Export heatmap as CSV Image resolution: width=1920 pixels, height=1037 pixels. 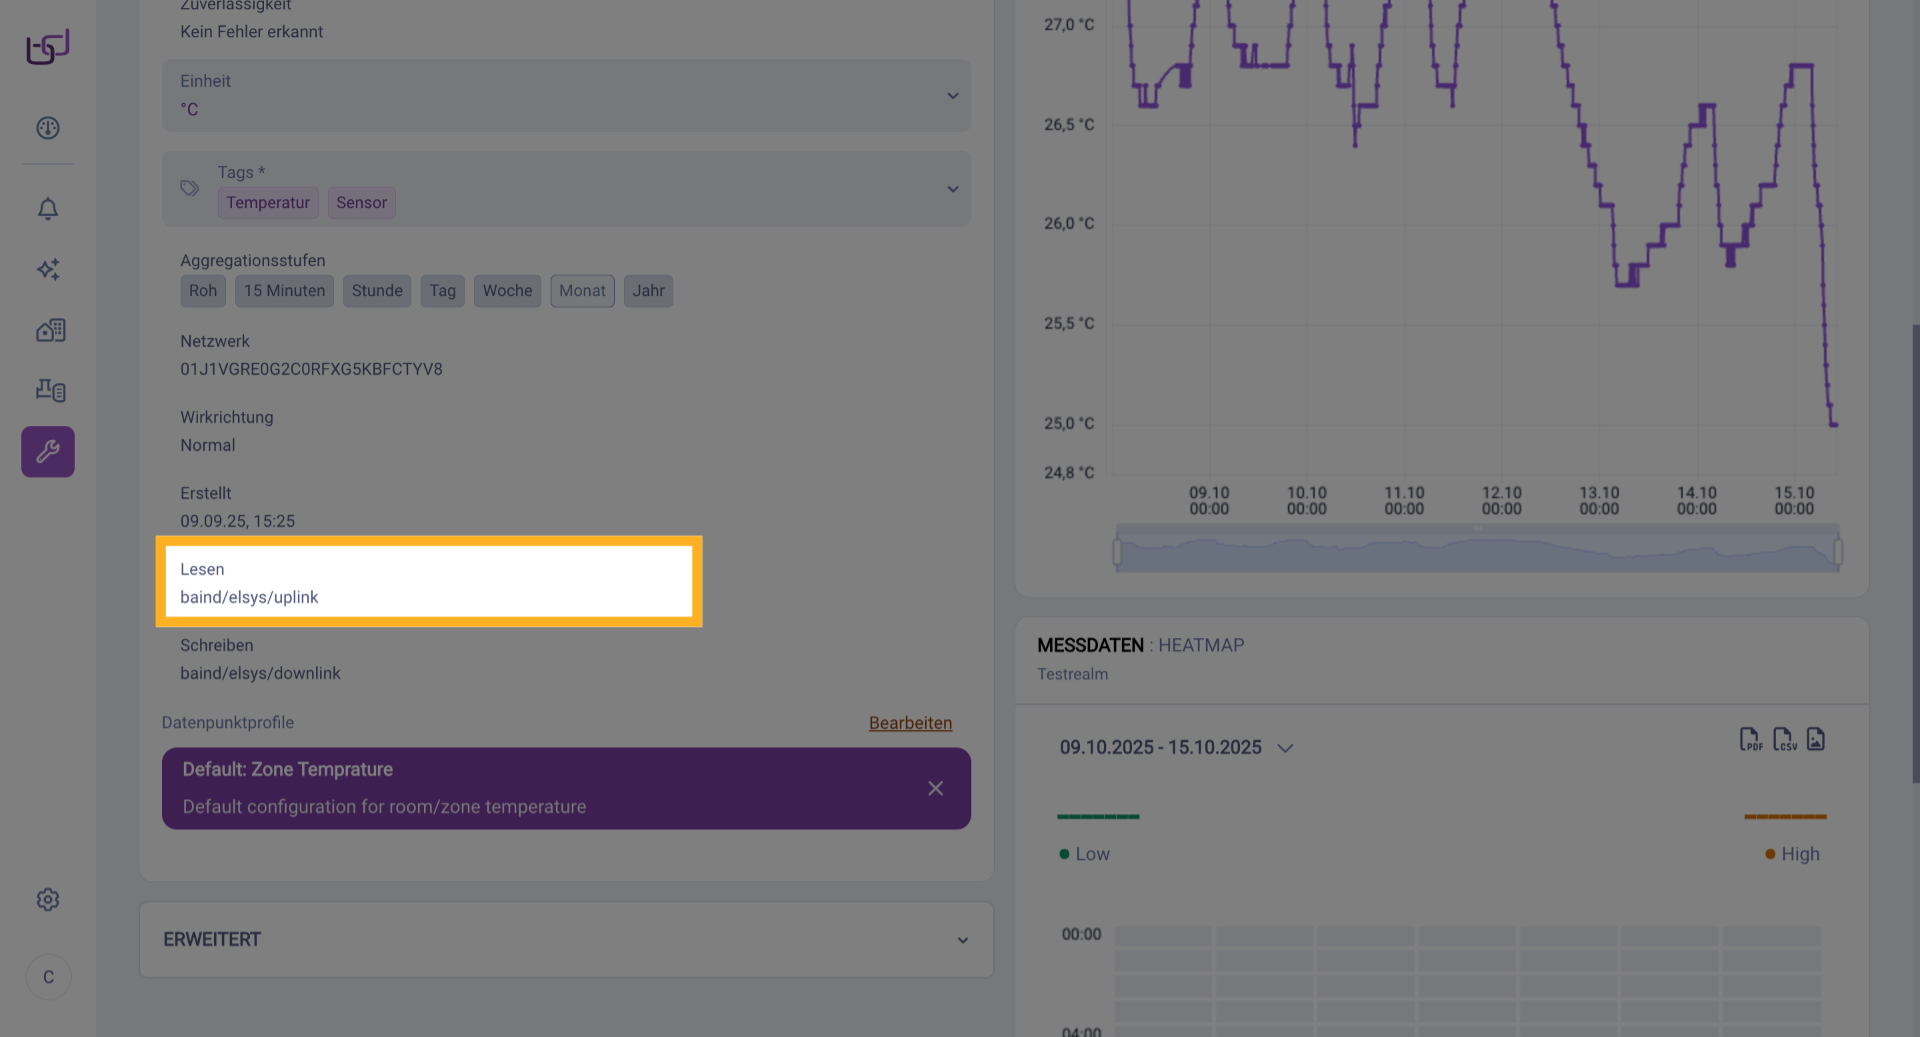pos(1784,739)
